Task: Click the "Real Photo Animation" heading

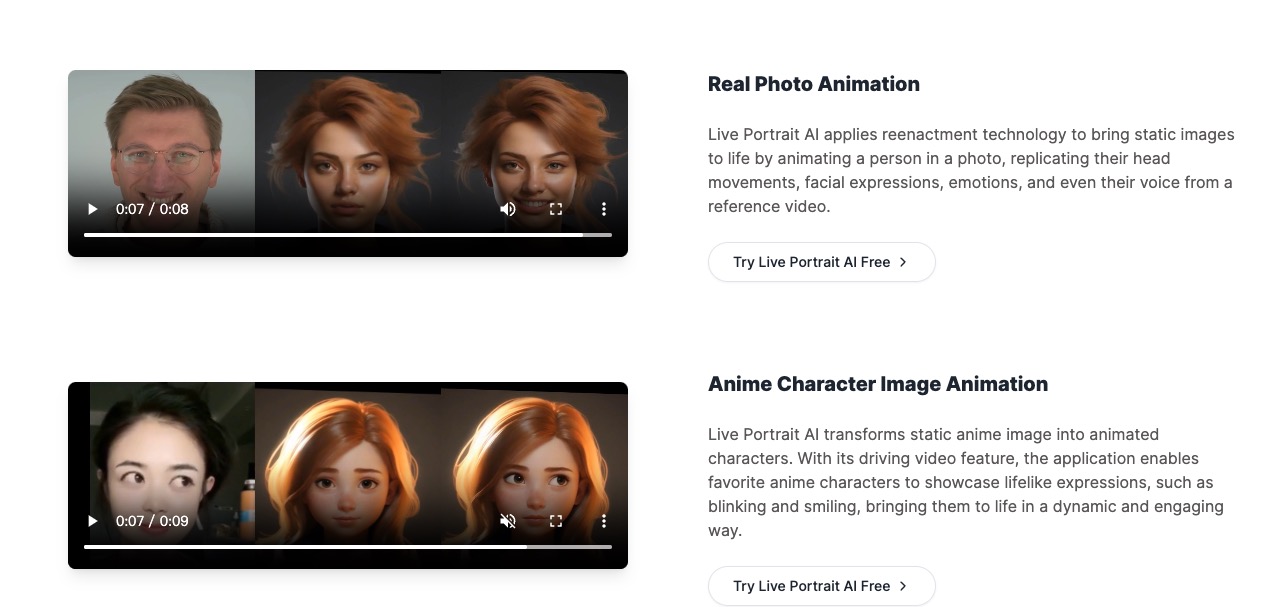Action: 813,84
